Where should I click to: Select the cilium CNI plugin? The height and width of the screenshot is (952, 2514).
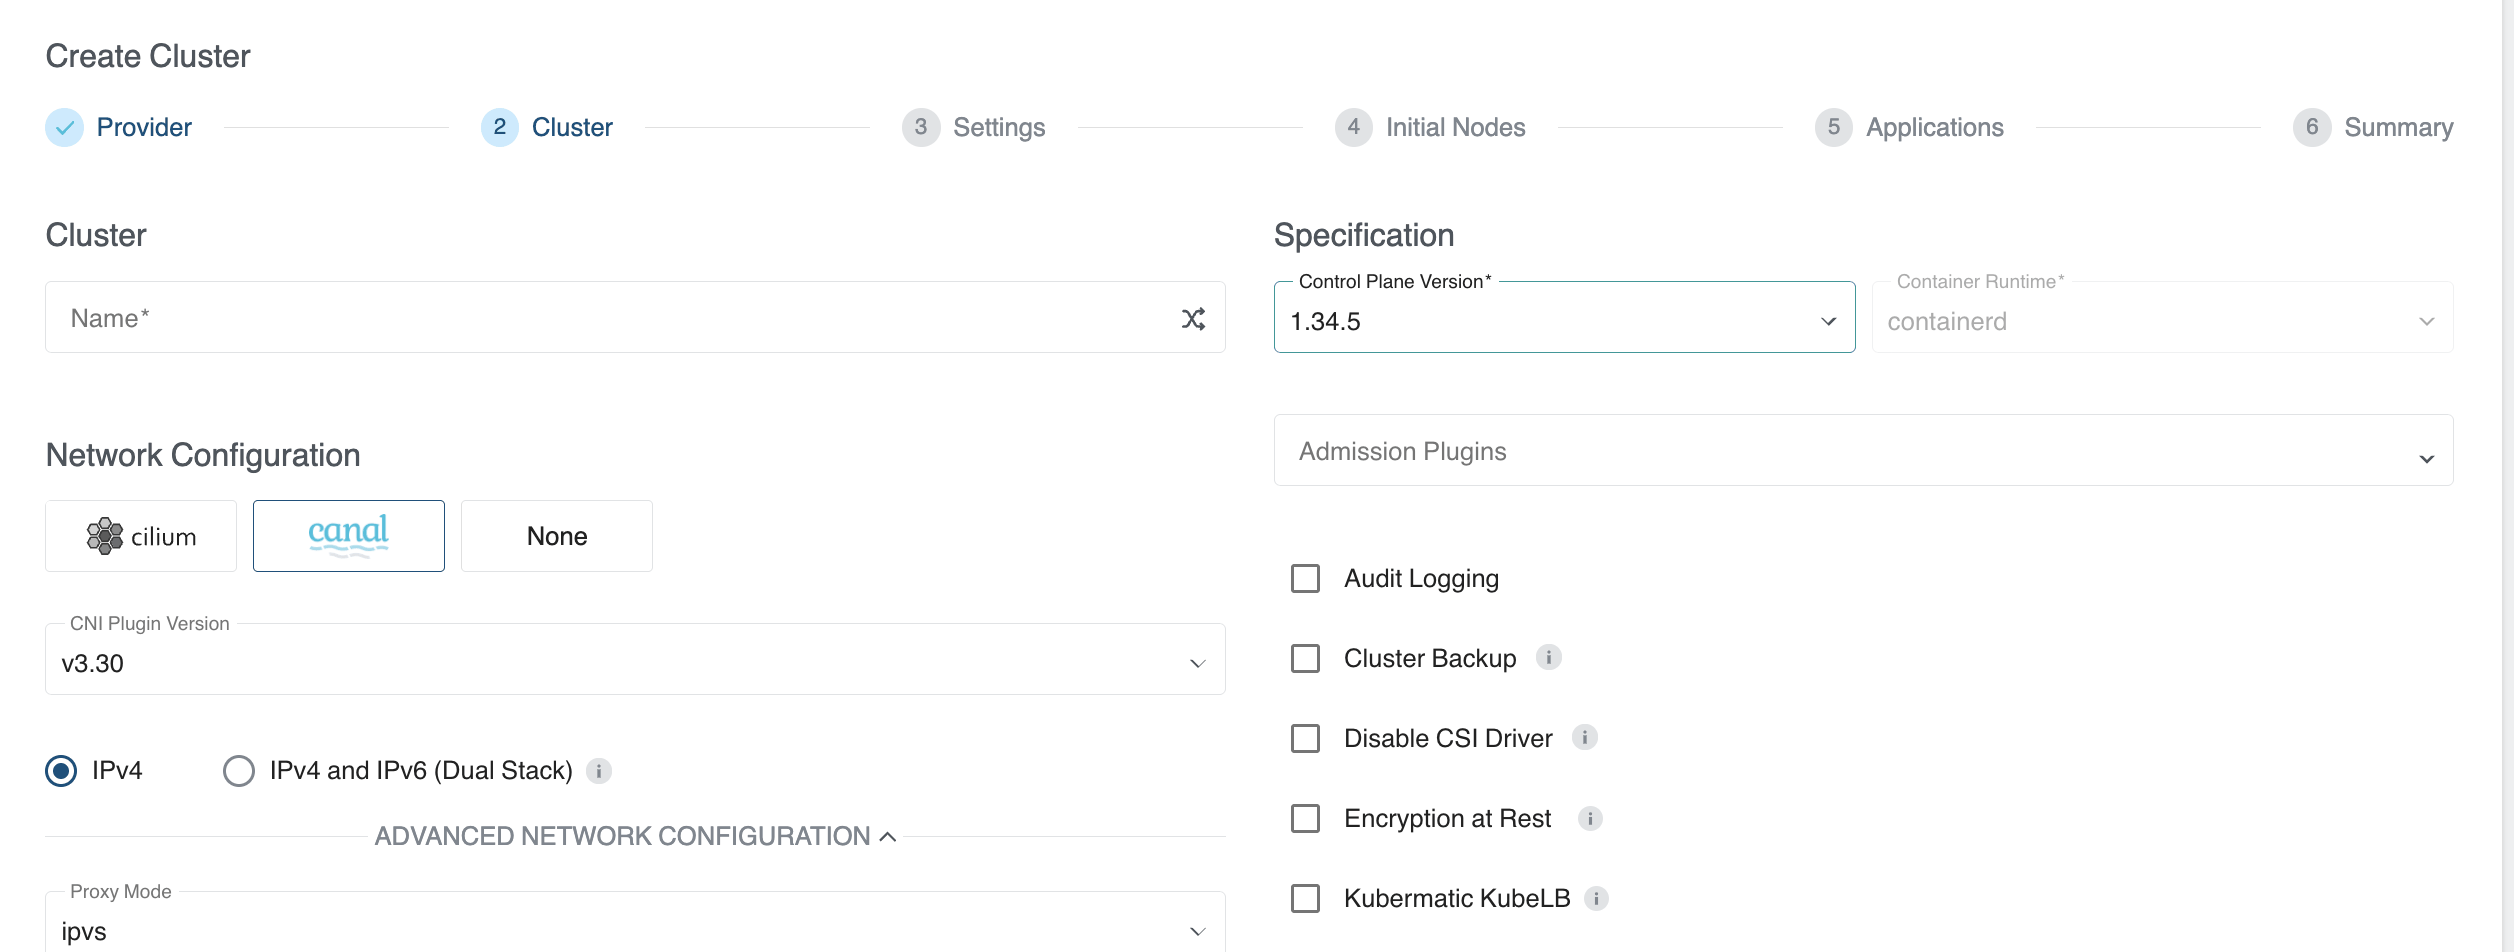pyautogui.click(x=141, y=536)
